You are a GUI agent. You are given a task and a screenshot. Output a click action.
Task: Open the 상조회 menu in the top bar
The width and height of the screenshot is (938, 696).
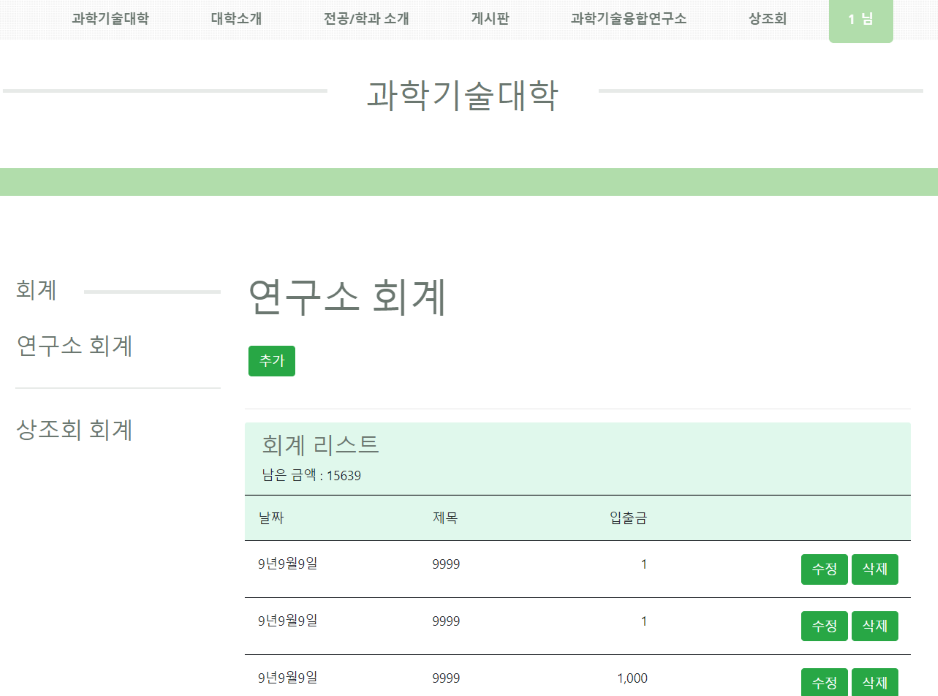click(x=766, y=17)
